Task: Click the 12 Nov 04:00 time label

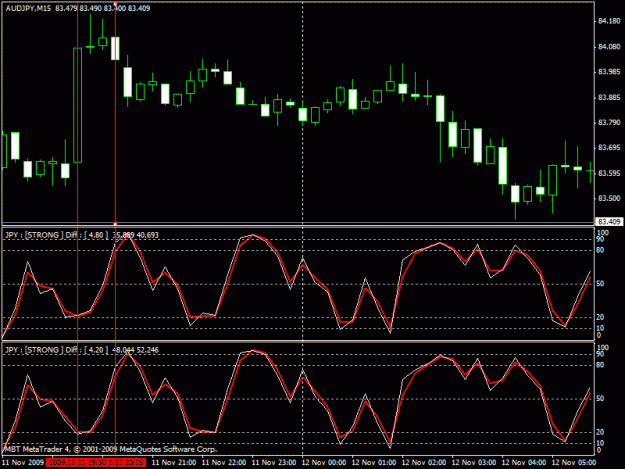Action: [x=524, y=463]
